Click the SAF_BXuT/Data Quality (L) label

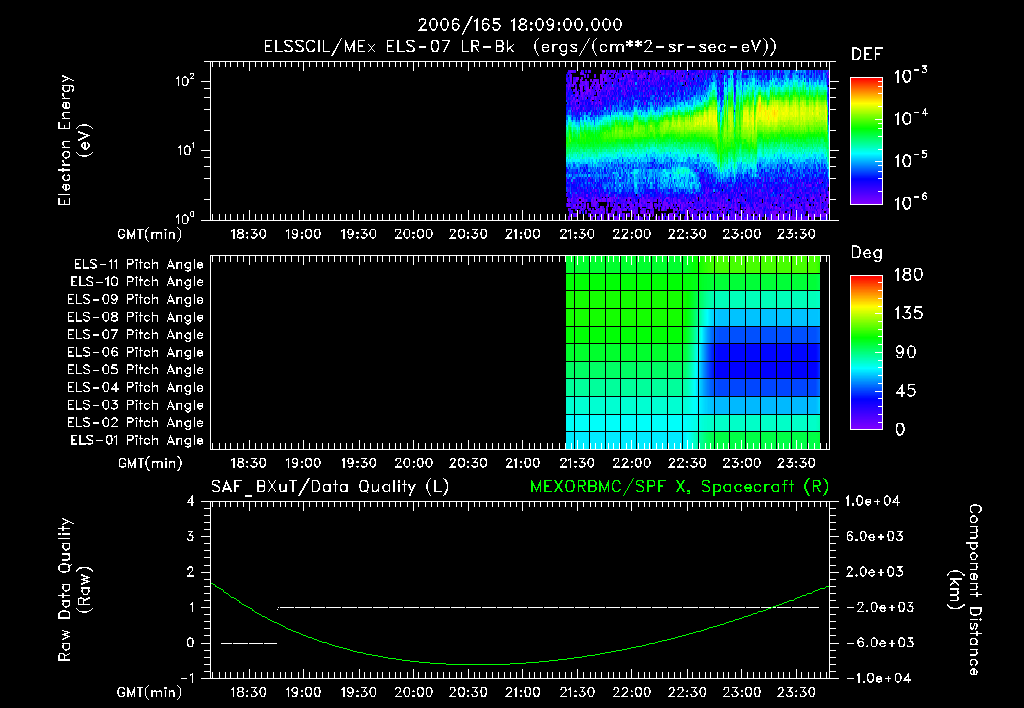(x=330, y=487)
